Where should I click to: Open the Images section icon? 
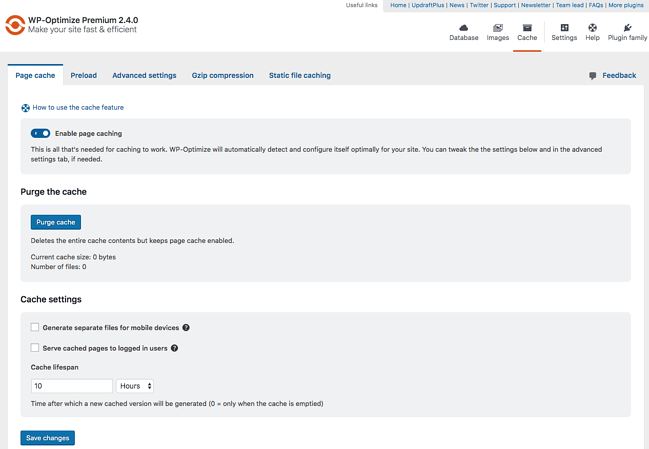pyautogui.click(x=498, y=28)
